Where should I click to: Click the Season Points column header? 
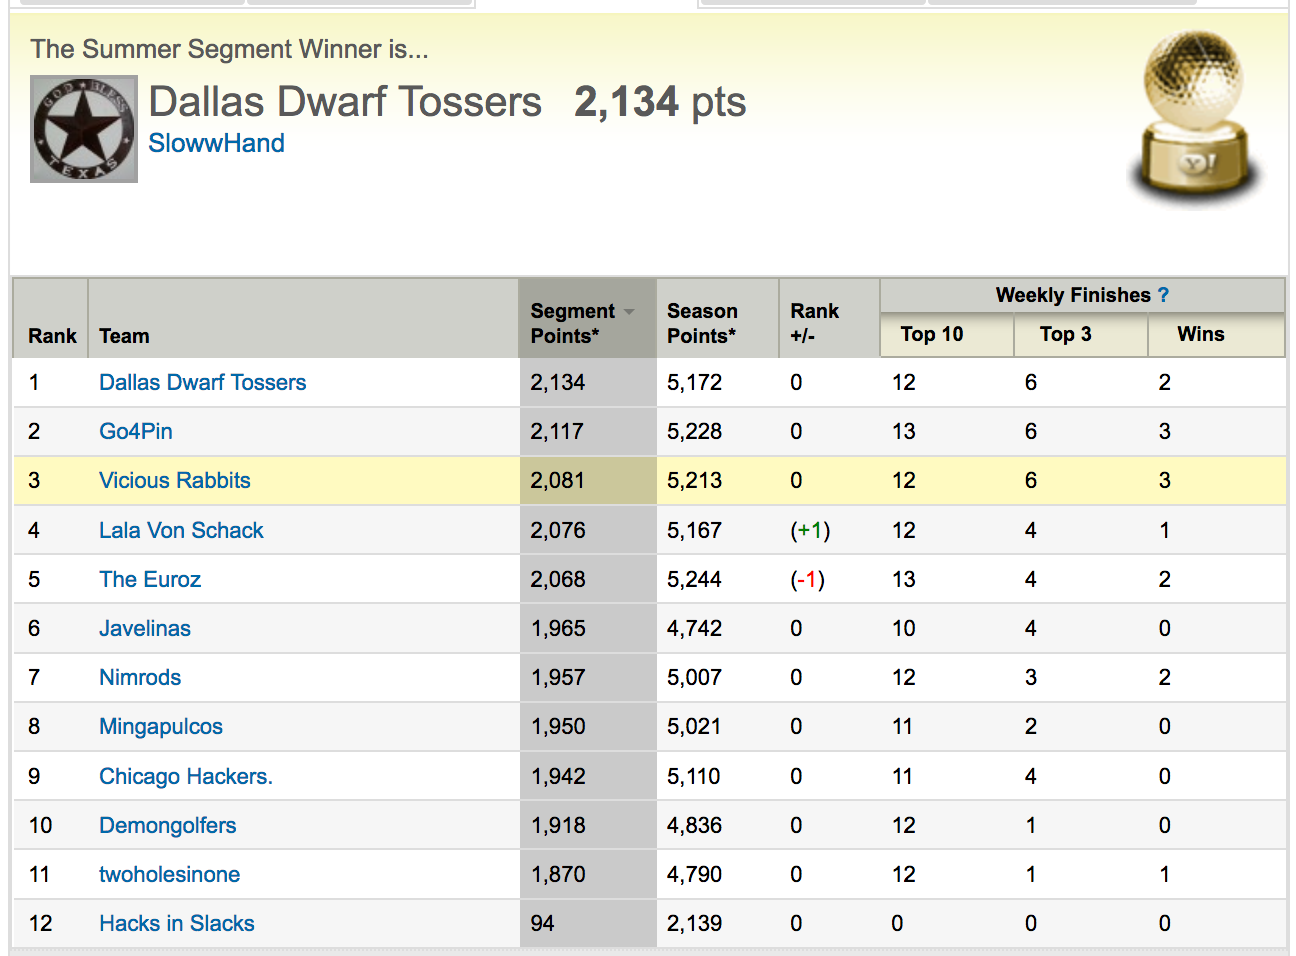(x=702, y=324)
